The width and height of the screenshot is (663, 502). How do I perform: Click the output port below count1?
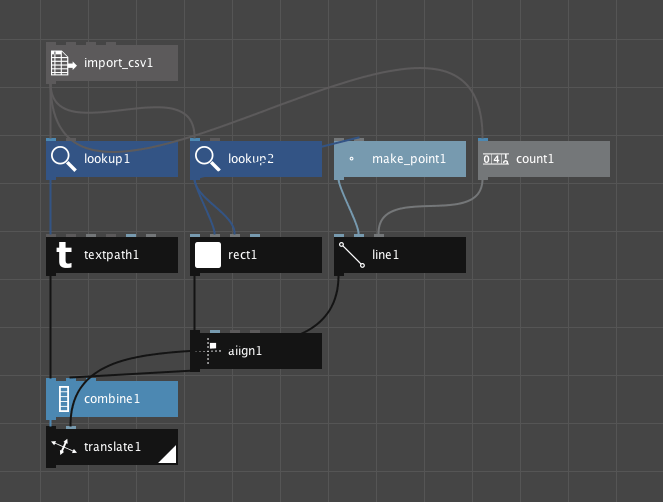pos(483,178)
